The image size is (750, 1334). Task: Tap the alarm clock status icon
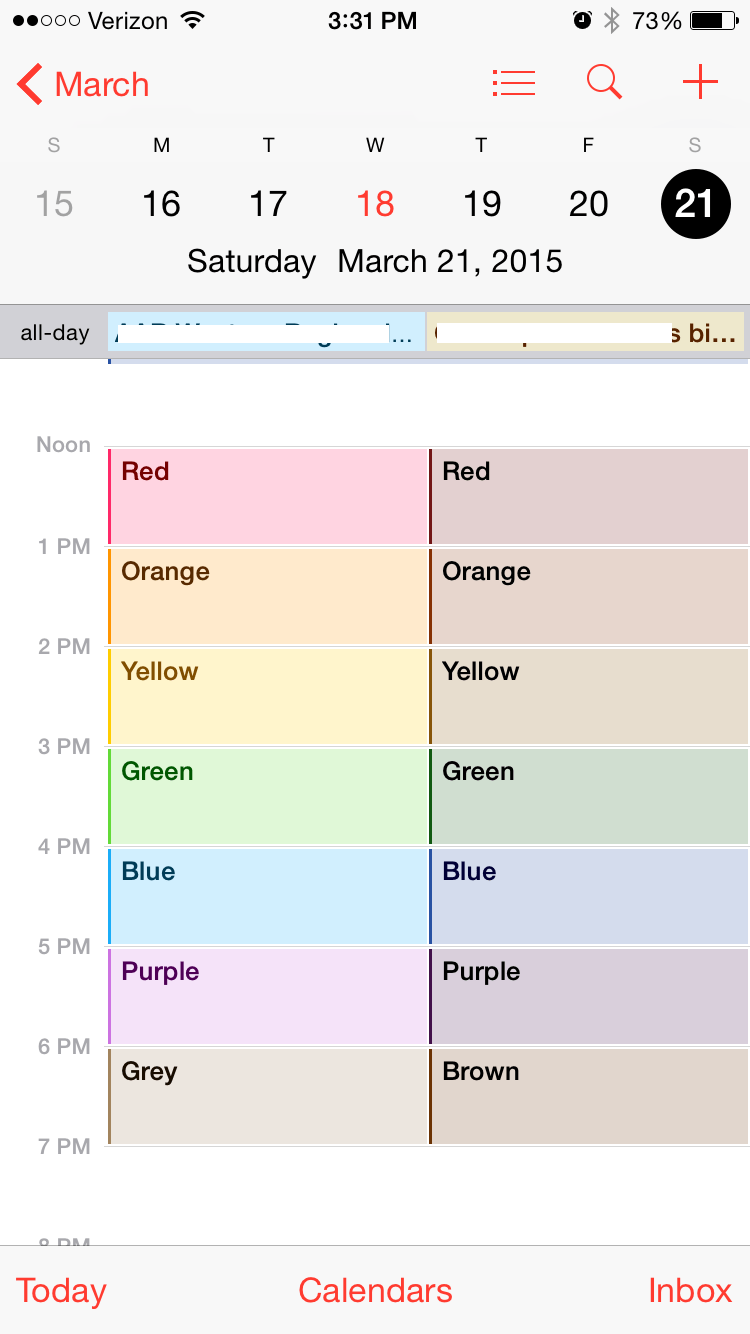click(582, 21)
